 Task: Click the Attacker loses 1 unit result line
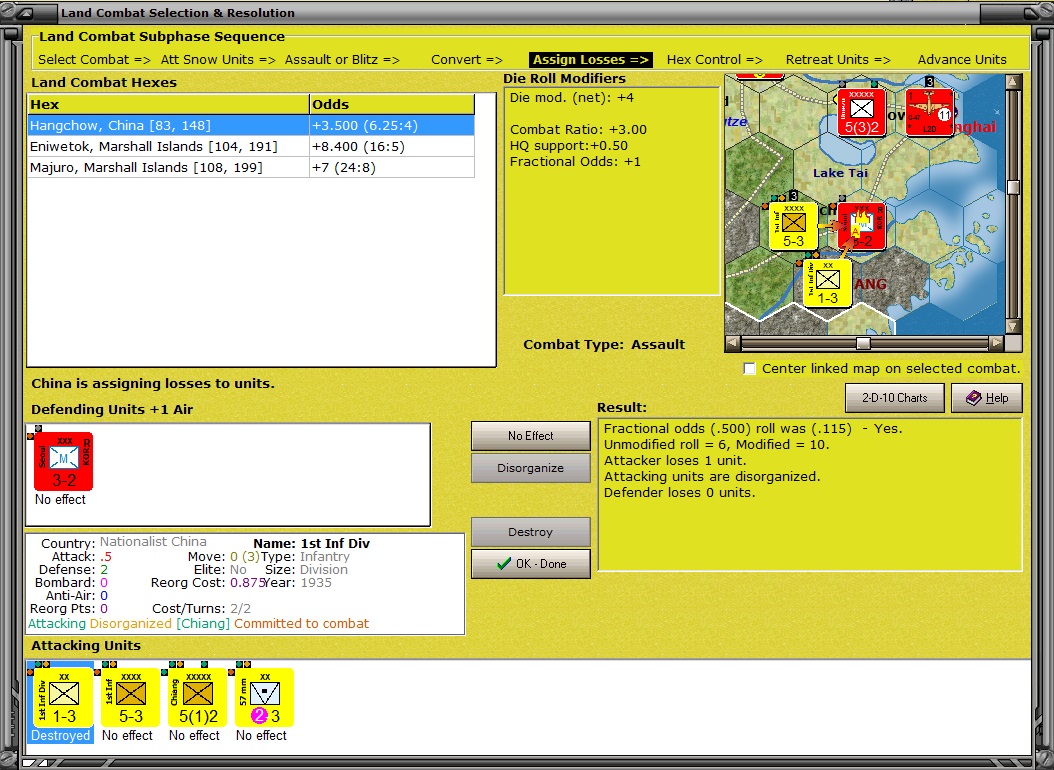tap(675, 460)
